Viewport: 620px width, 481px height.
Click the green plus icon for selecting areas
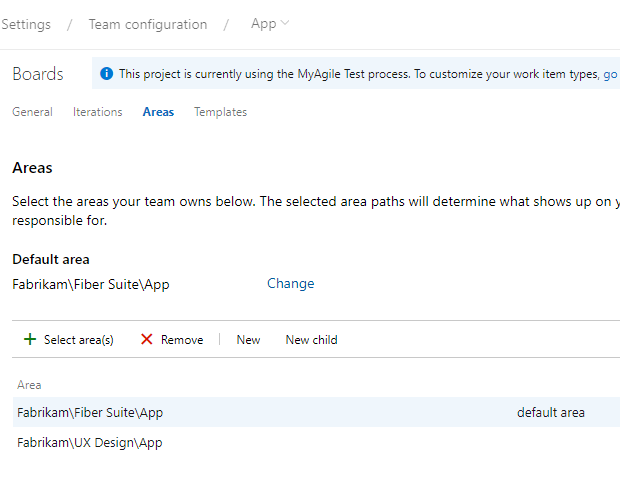pyautogui.click(x=30, y=340)
